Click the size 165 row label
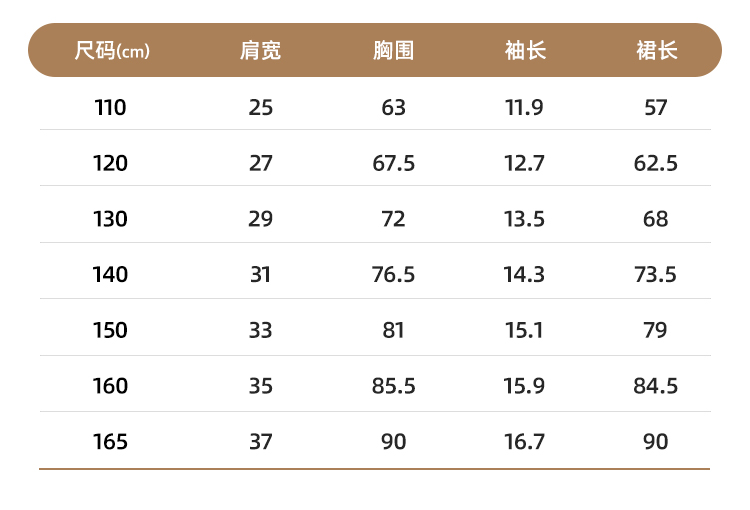Image resolution: width=750 pixels, height=510 pixels. (x=111, y=441)
